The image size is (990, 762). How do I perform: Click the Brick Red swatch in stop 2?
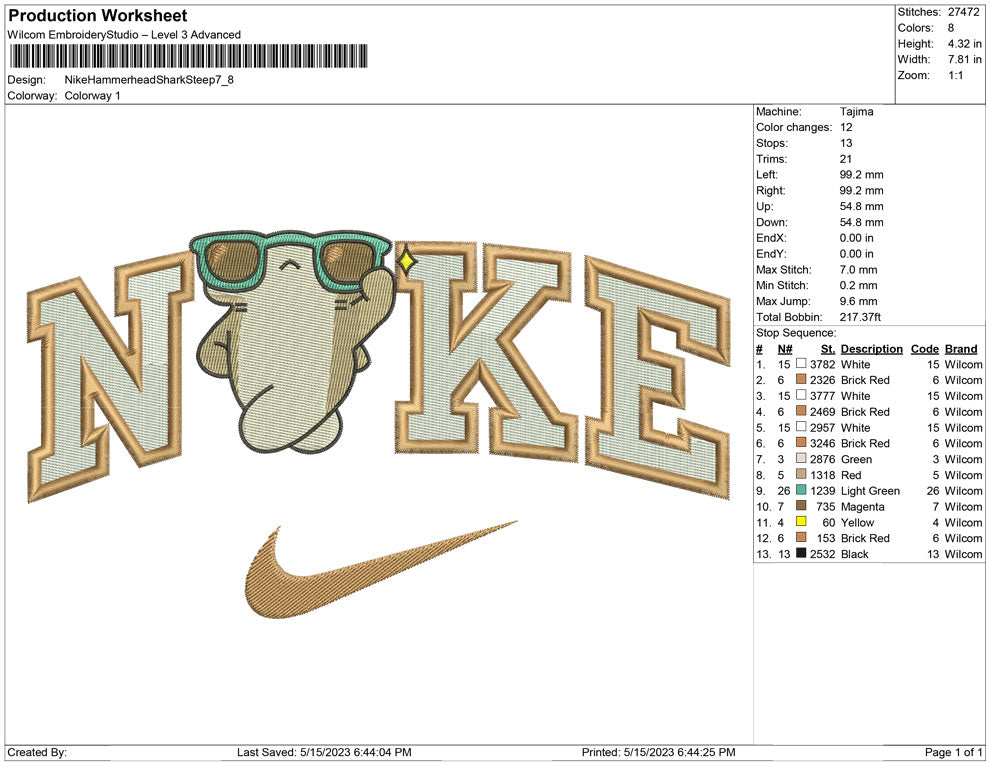click(x=801, y=380)
